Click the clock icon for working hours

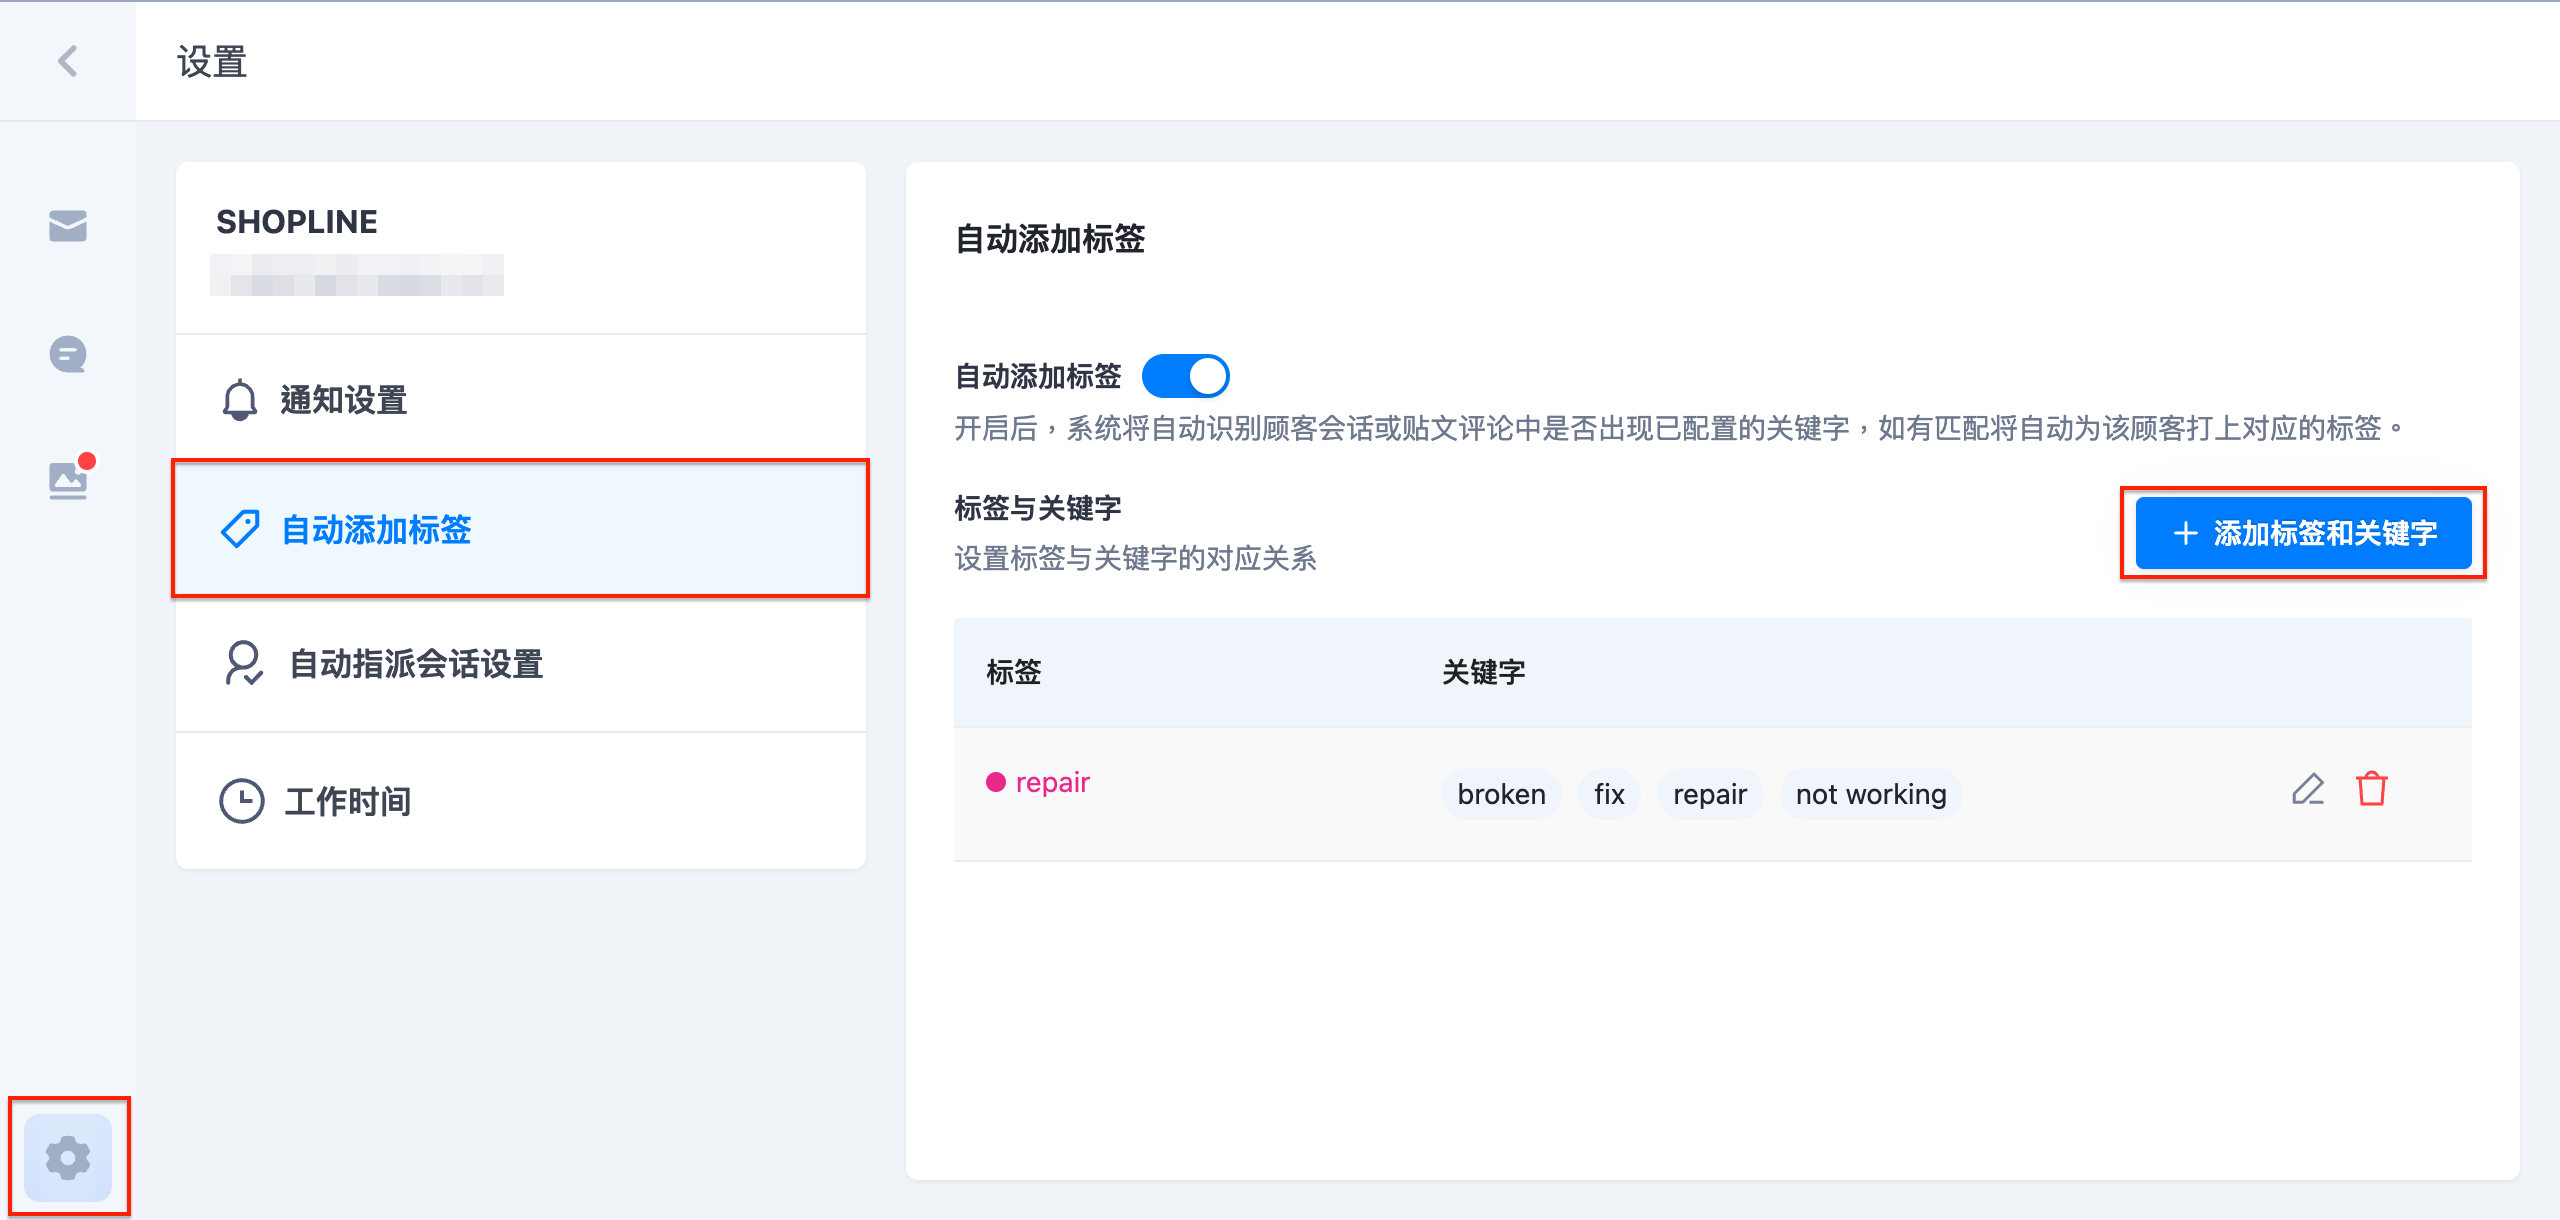(242, 801)
